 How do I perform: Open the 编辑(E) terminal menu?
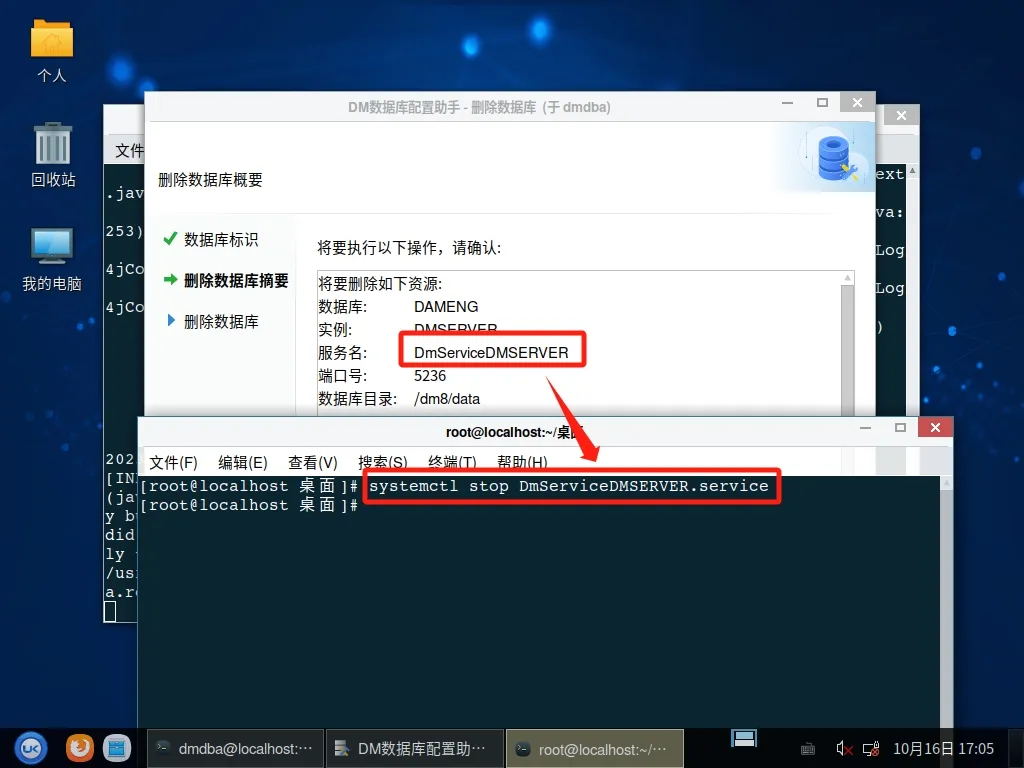point(243,462)
